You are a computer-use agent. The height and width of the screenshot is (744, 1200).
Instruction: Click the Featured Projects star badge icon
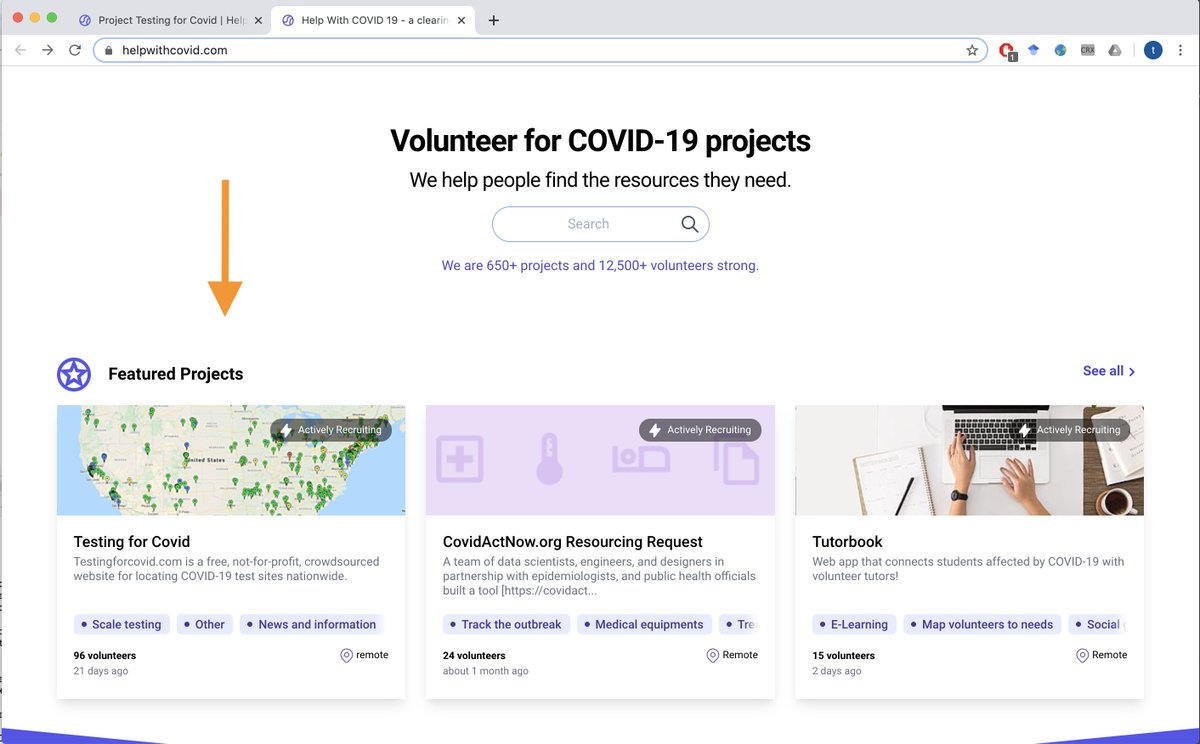coord(74,374)
